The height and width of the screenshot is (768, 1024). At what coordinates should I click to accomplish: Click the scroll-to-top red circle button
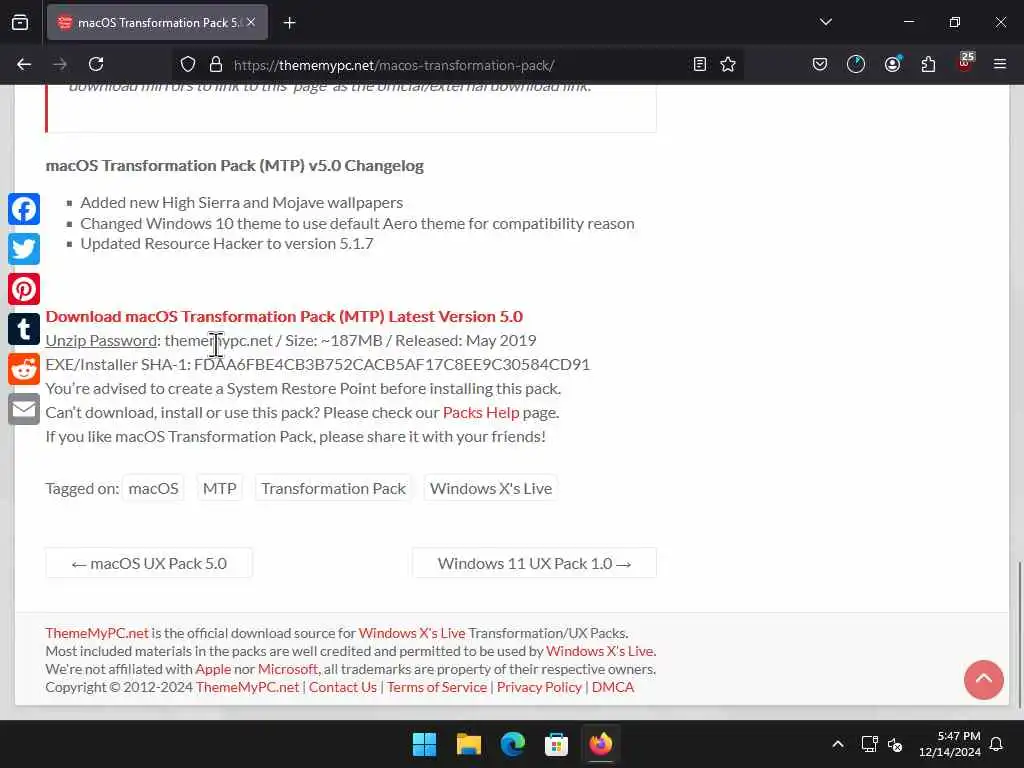click(984, 679)
